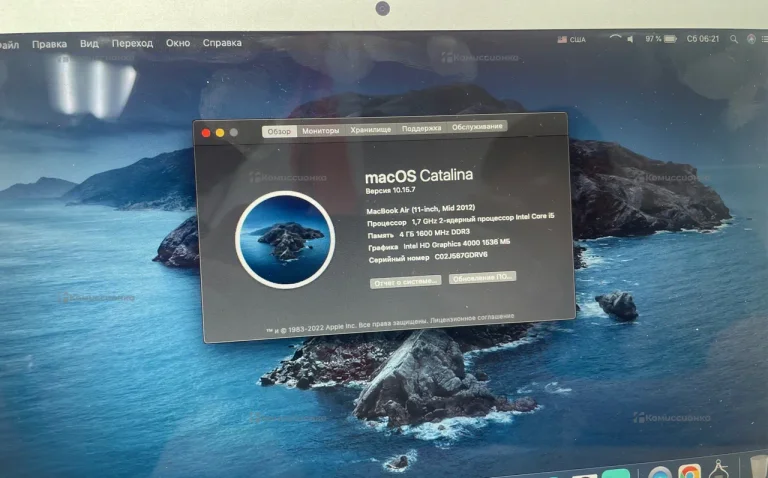Click the Версия 10.15.7 text
The width and height of the screenshot is (768, 478).
point(390,190)
